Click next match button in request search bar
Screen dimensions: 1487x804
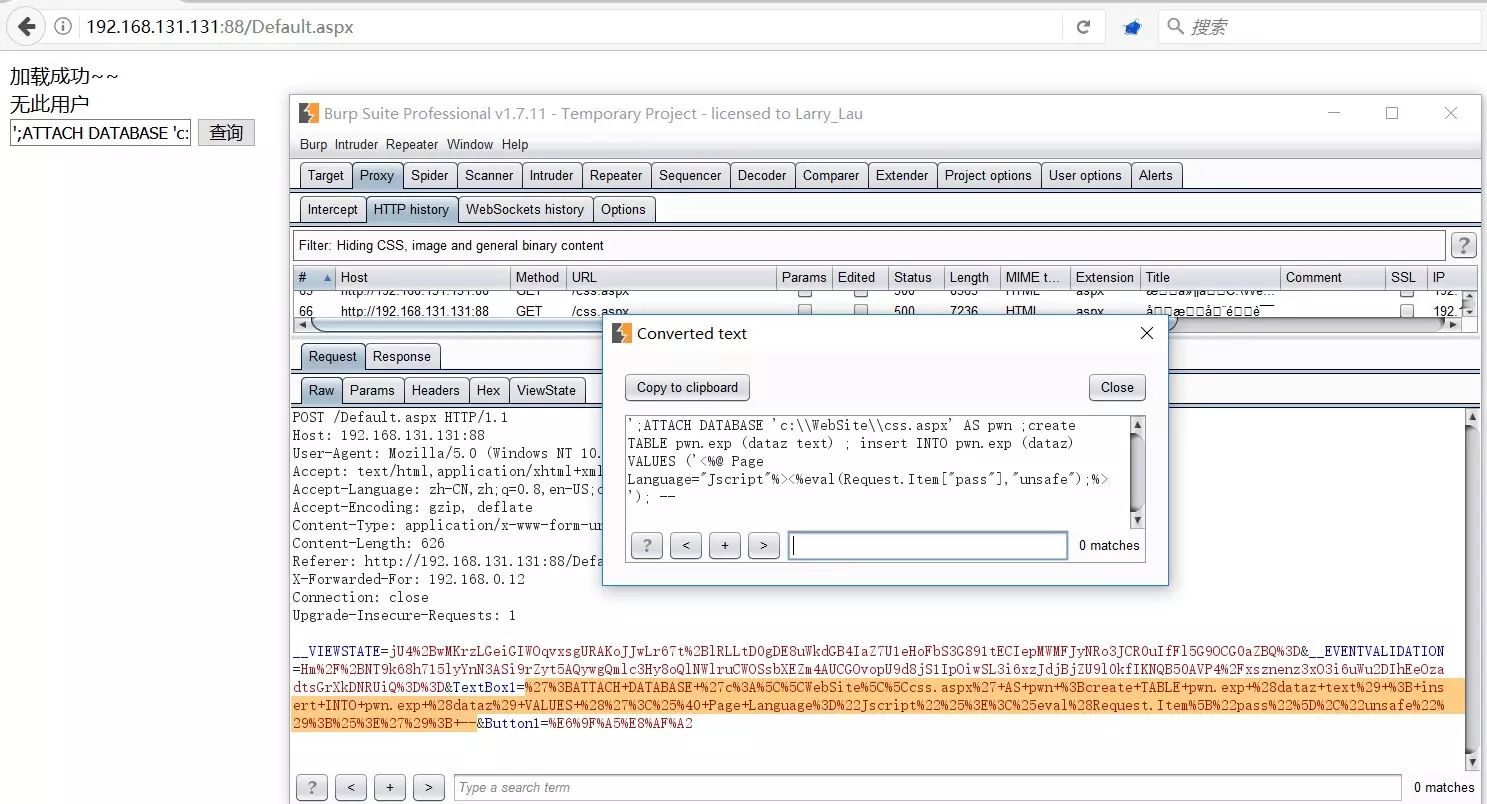pyautogui.click(x=428, y=787)
